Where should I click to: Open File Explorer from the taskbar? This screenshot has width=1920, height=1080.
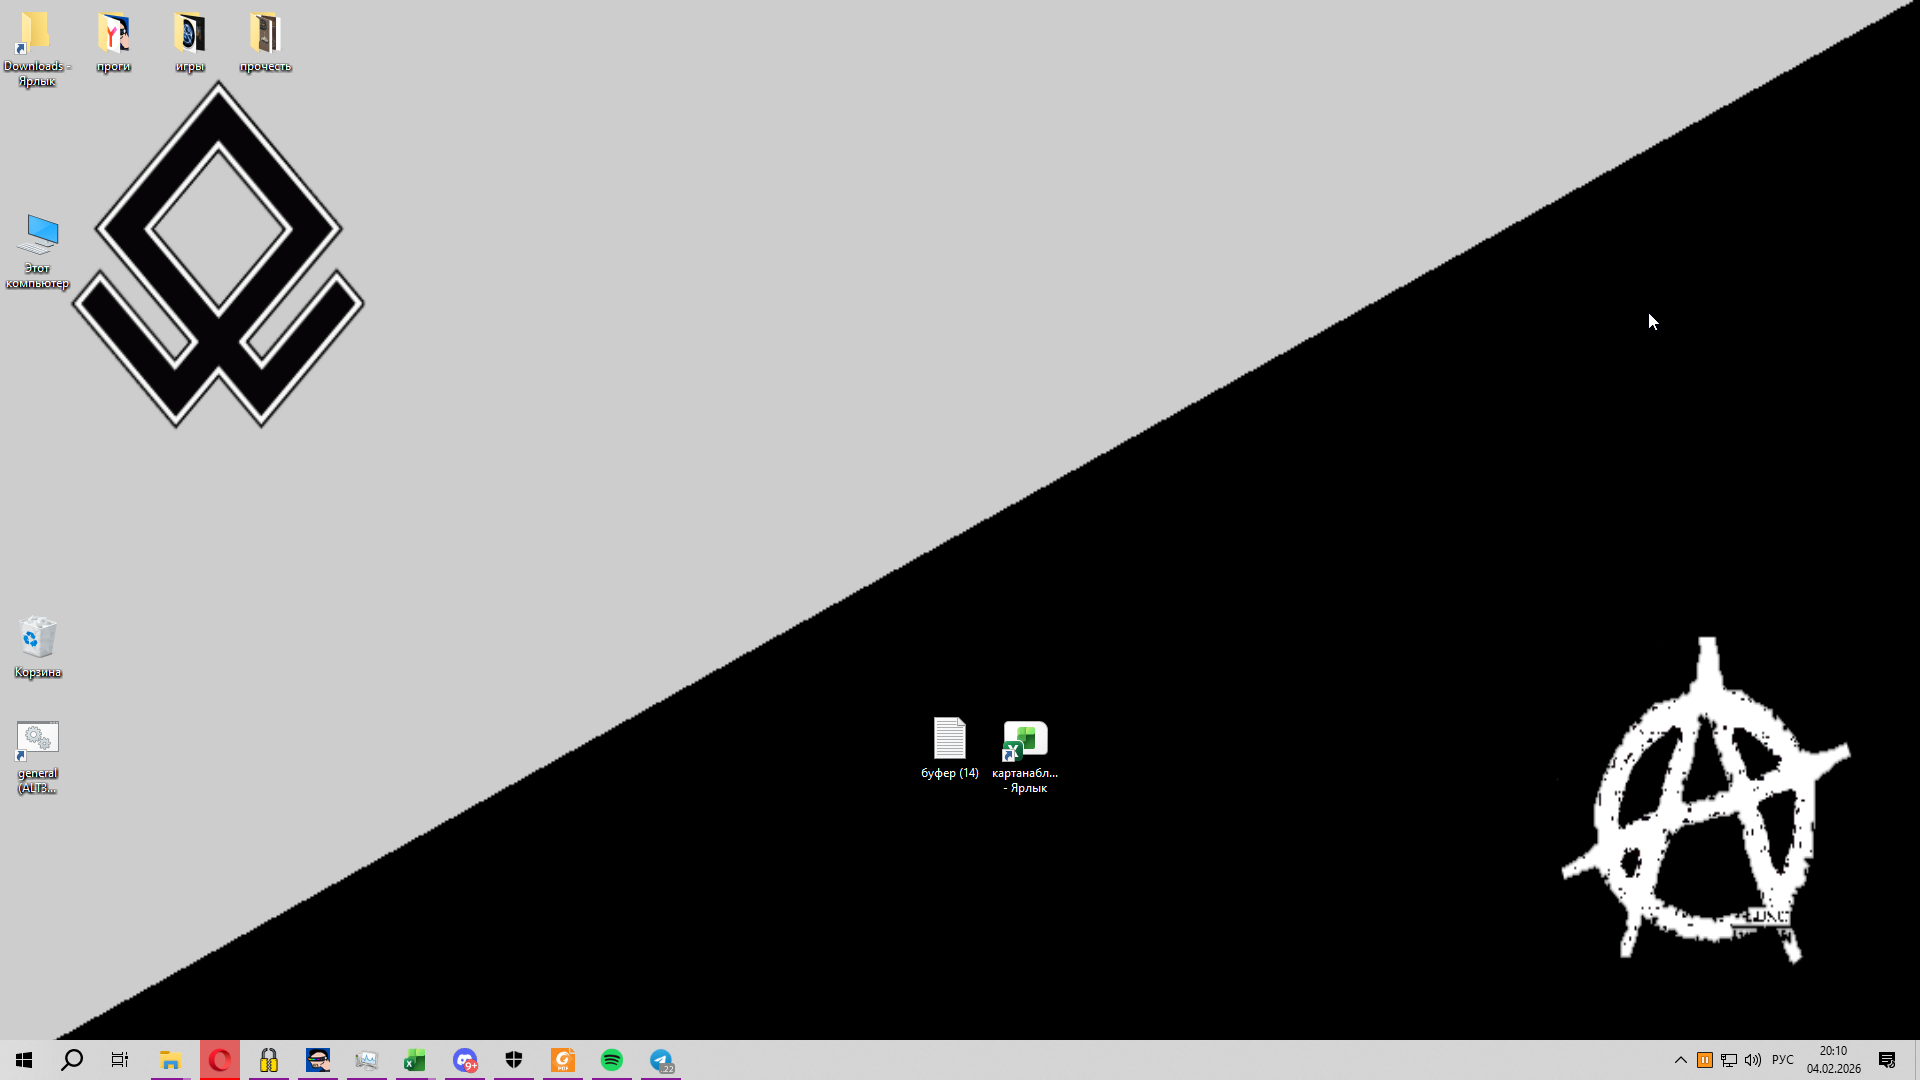(170, 1060)
